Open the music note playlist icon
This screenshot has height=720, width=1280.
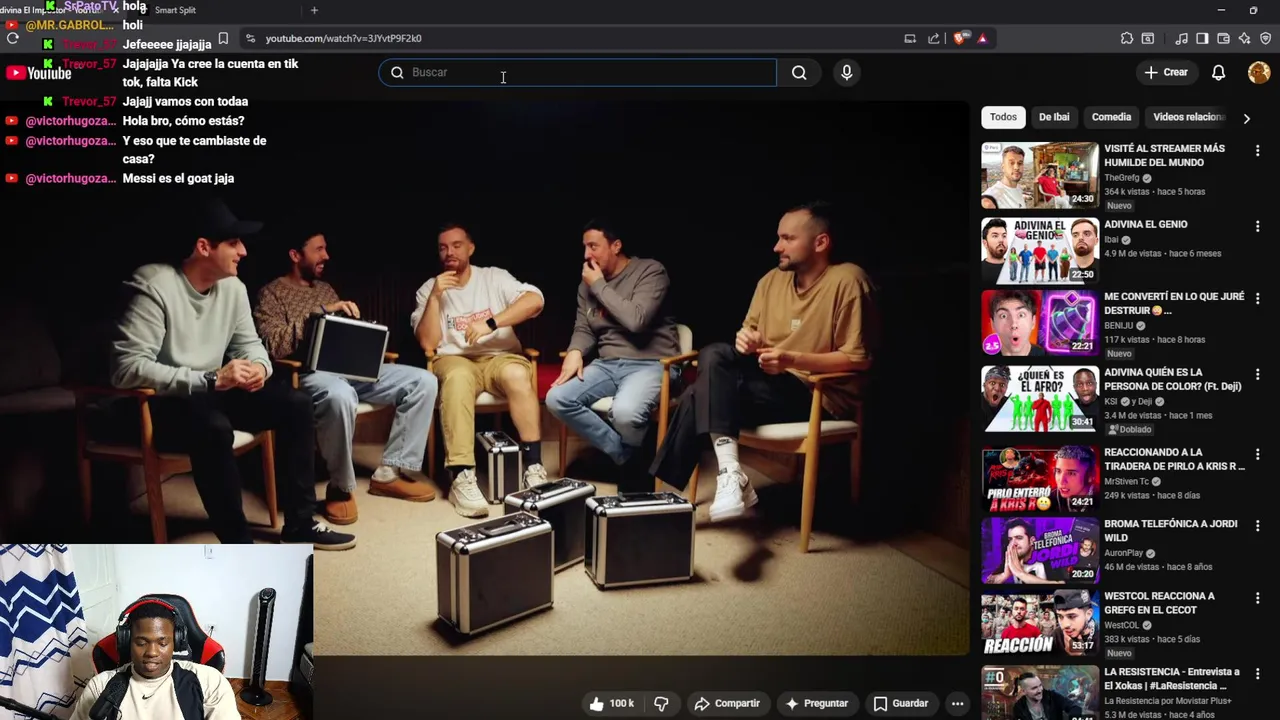(x=1182, y=38)
